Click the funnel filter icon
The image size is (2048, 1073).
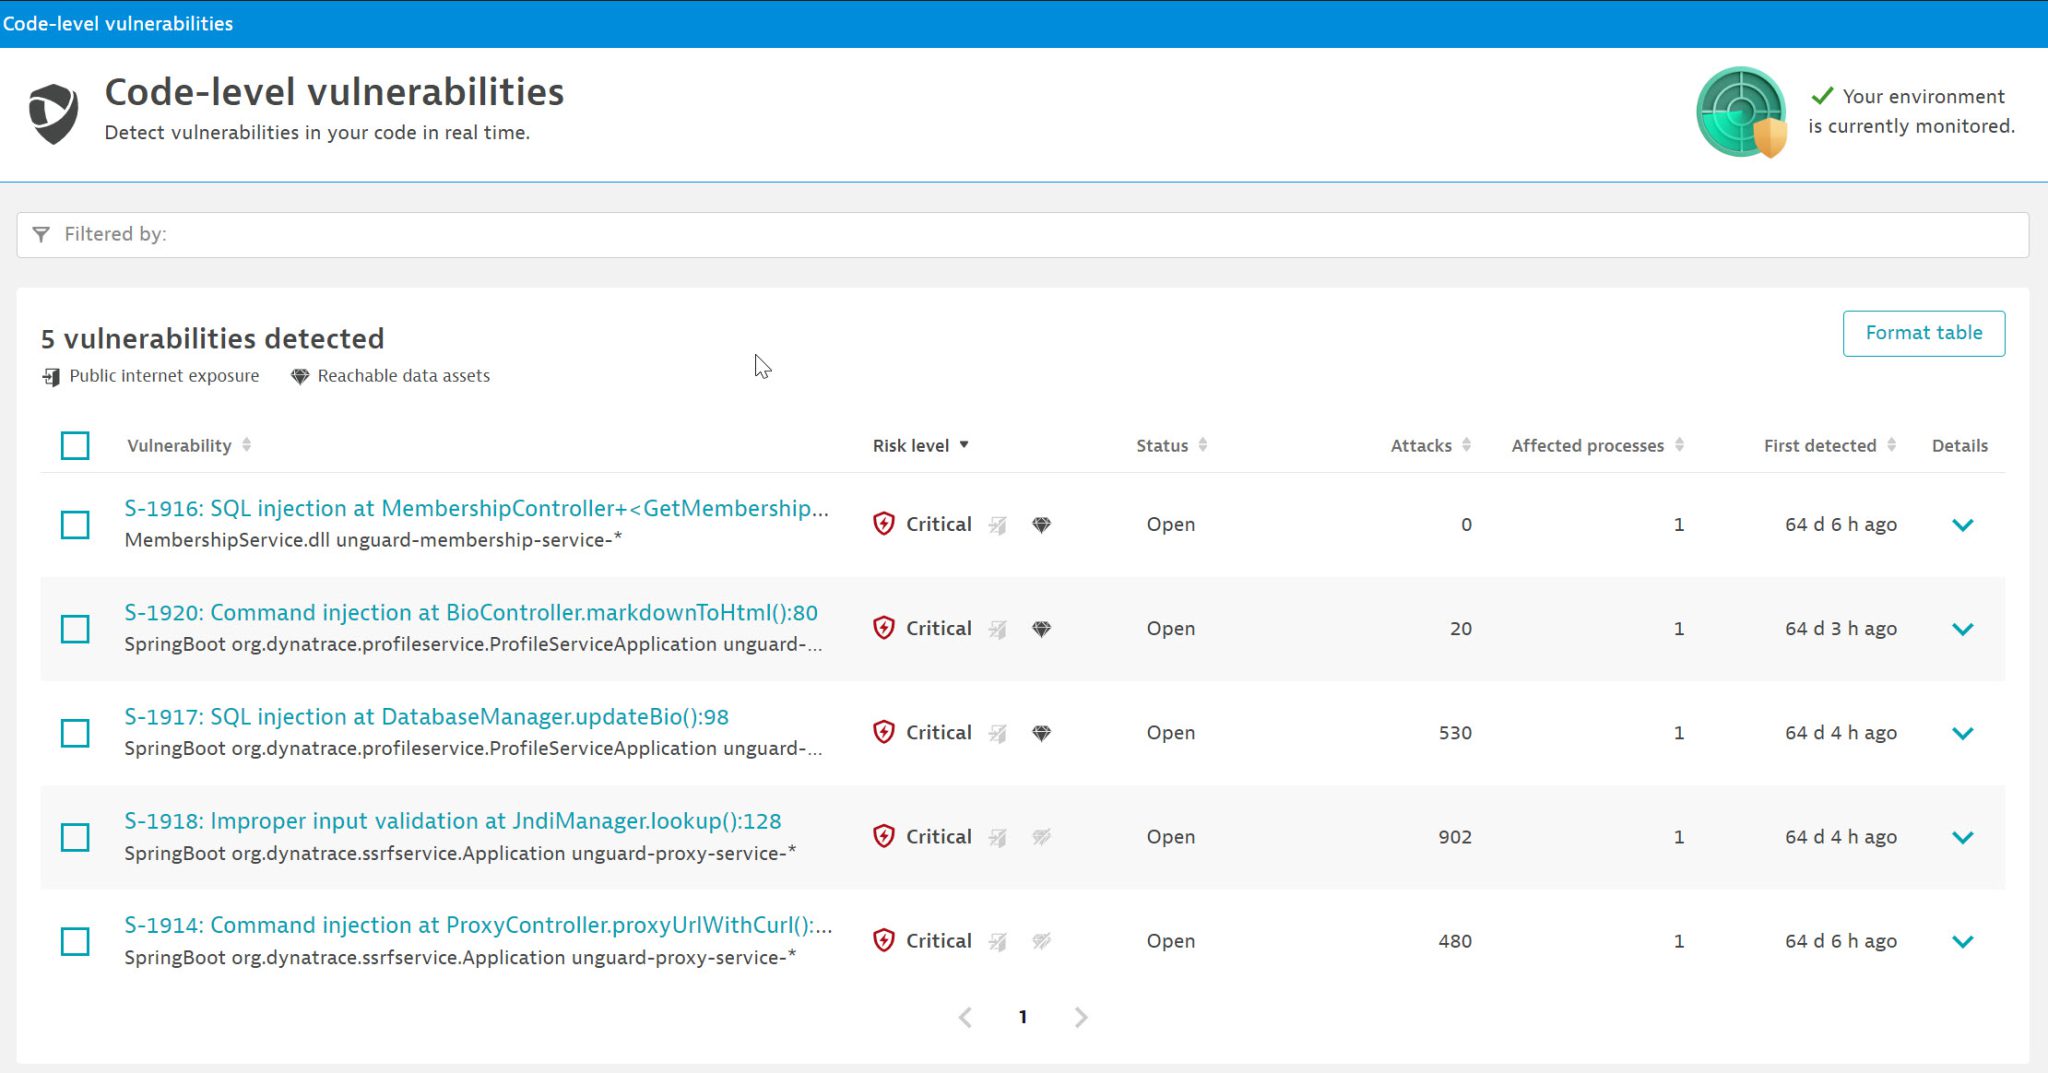click(41, 234)
